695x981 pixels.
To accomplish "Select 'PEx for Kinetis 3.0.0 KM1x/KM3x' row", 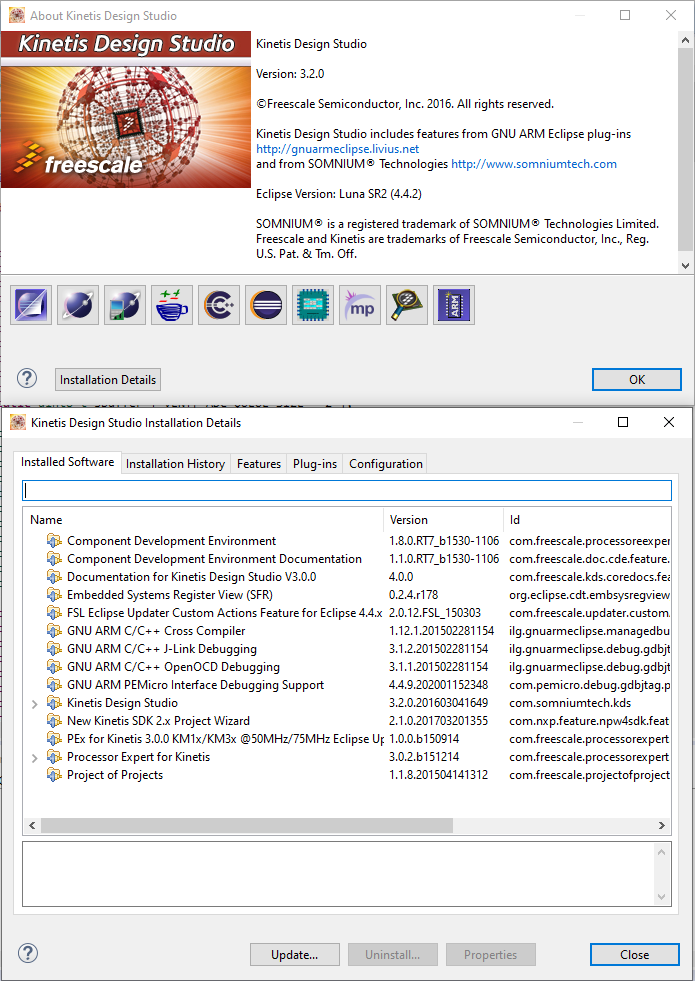I will [347, 739].
